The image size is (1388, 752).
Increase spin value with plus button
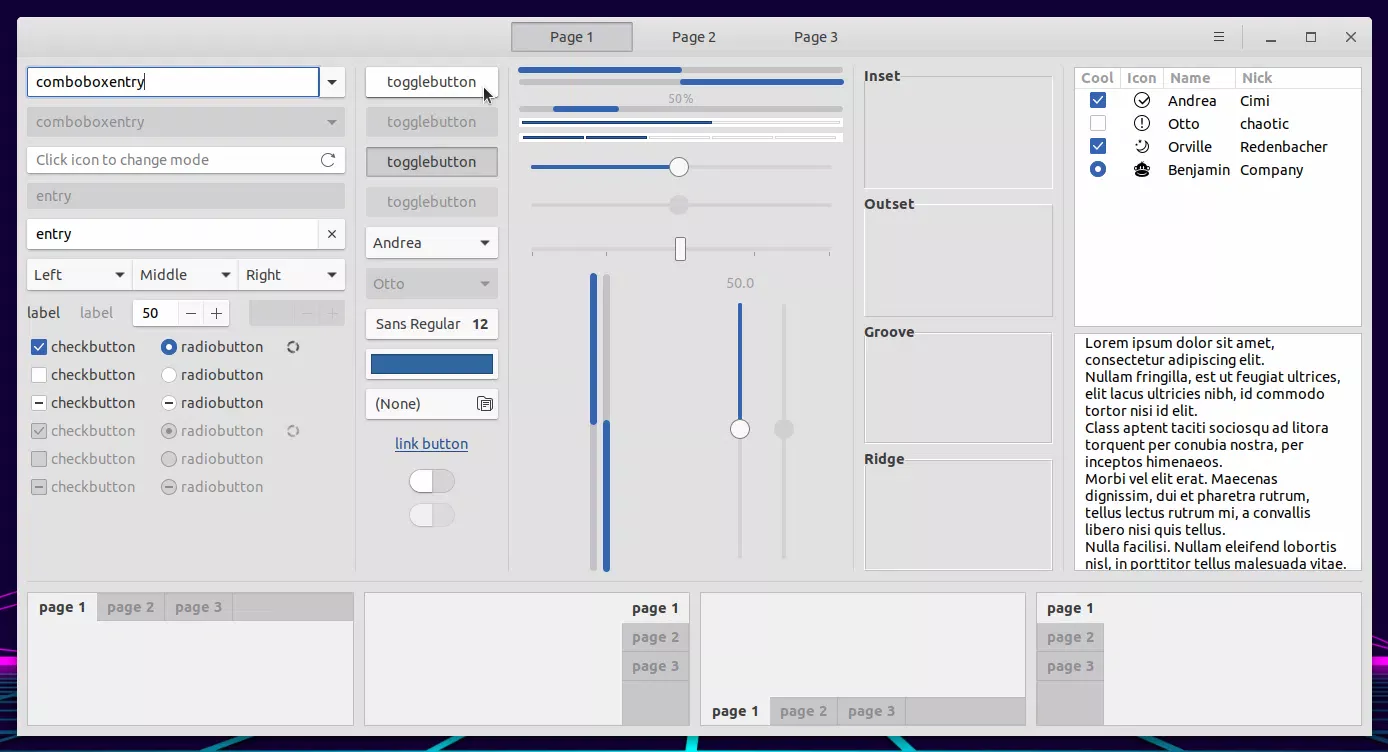click(216, 313)
